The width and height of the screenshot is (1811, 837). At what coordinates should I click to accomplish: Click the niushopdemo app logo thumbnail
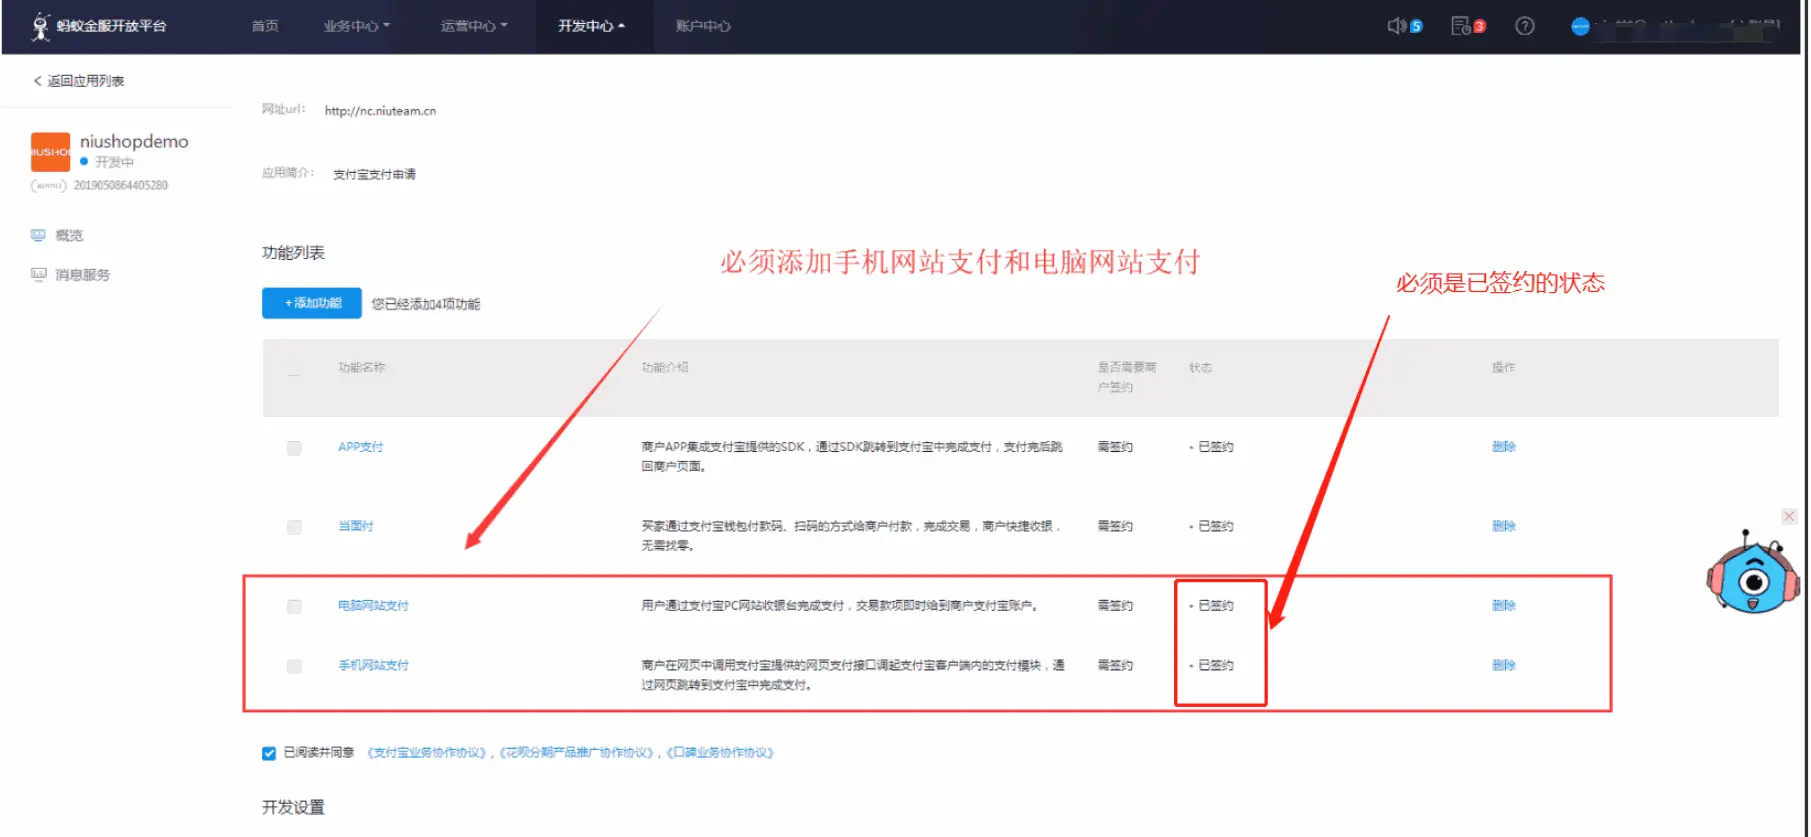pos(50,152)
